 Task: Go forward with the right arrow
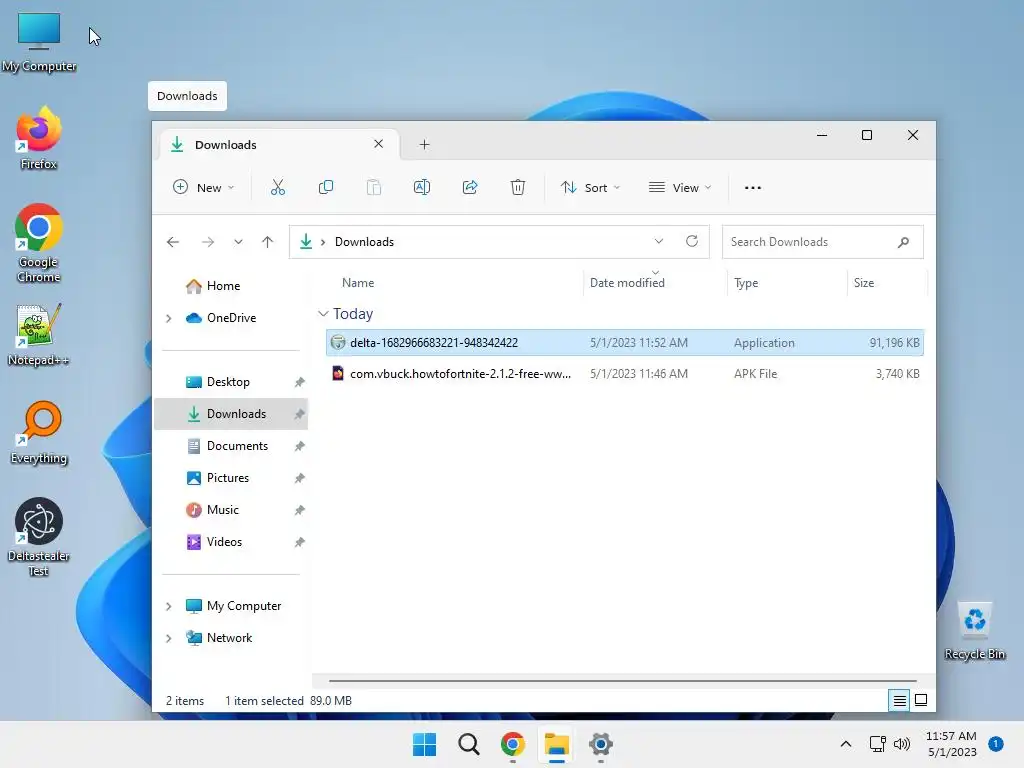tap(208, 242)
